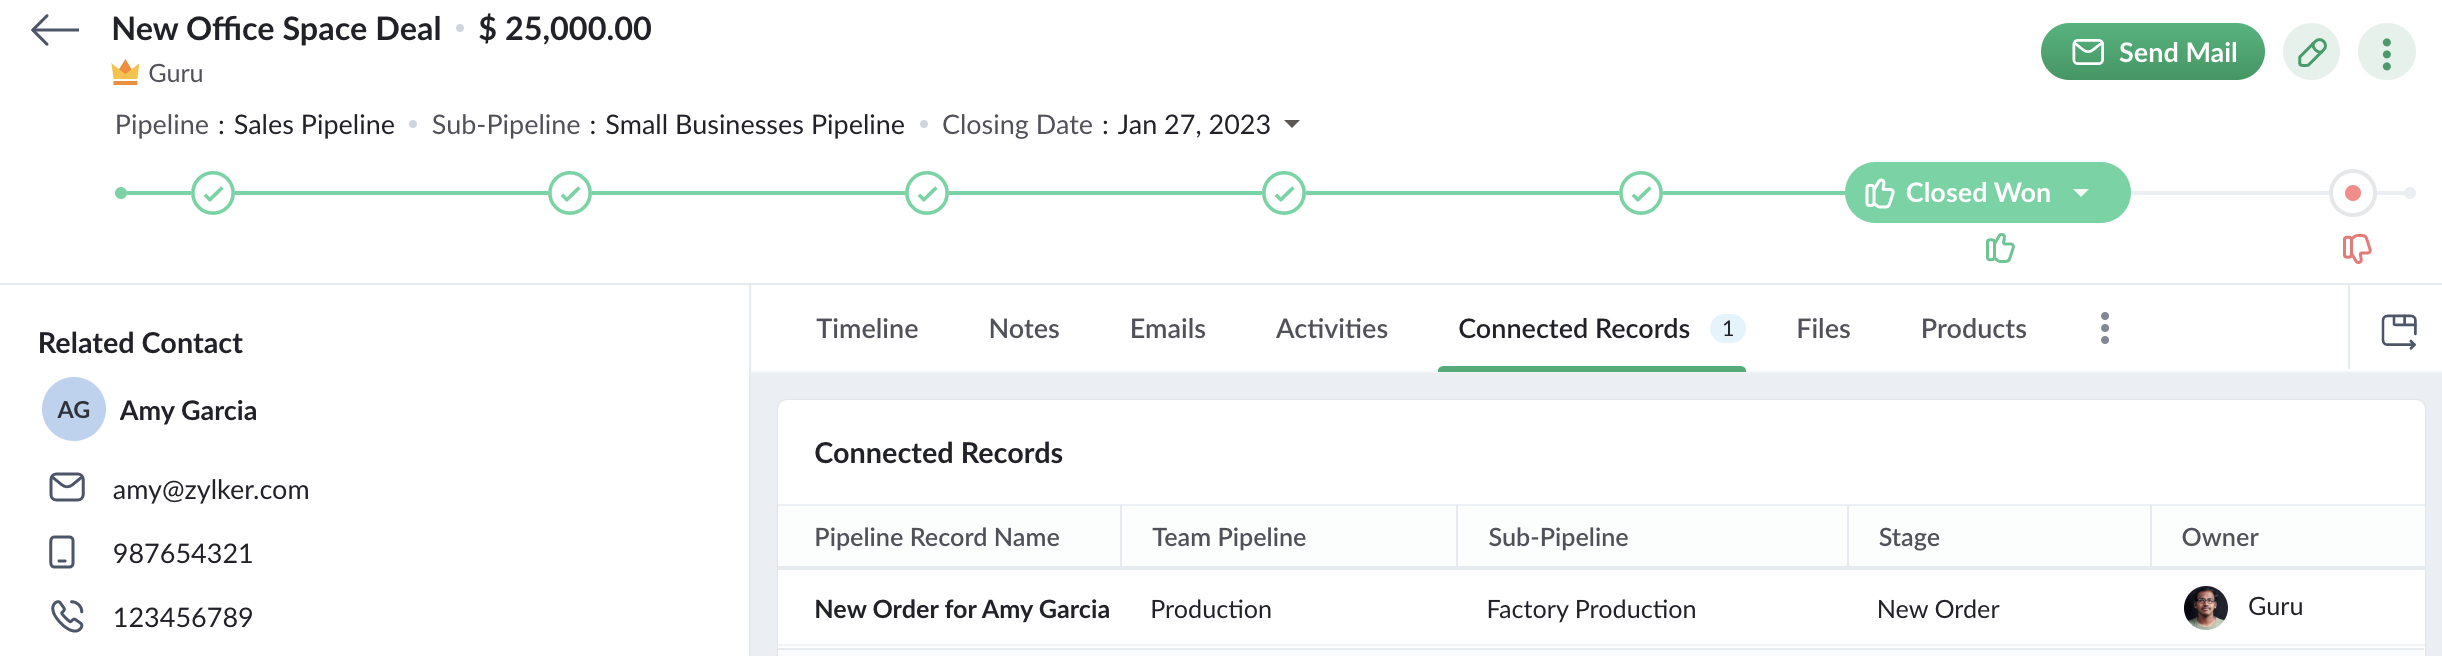Open the Closed Won stage dropdown
Viewport: 2442px width, 656px height.
2081,192
